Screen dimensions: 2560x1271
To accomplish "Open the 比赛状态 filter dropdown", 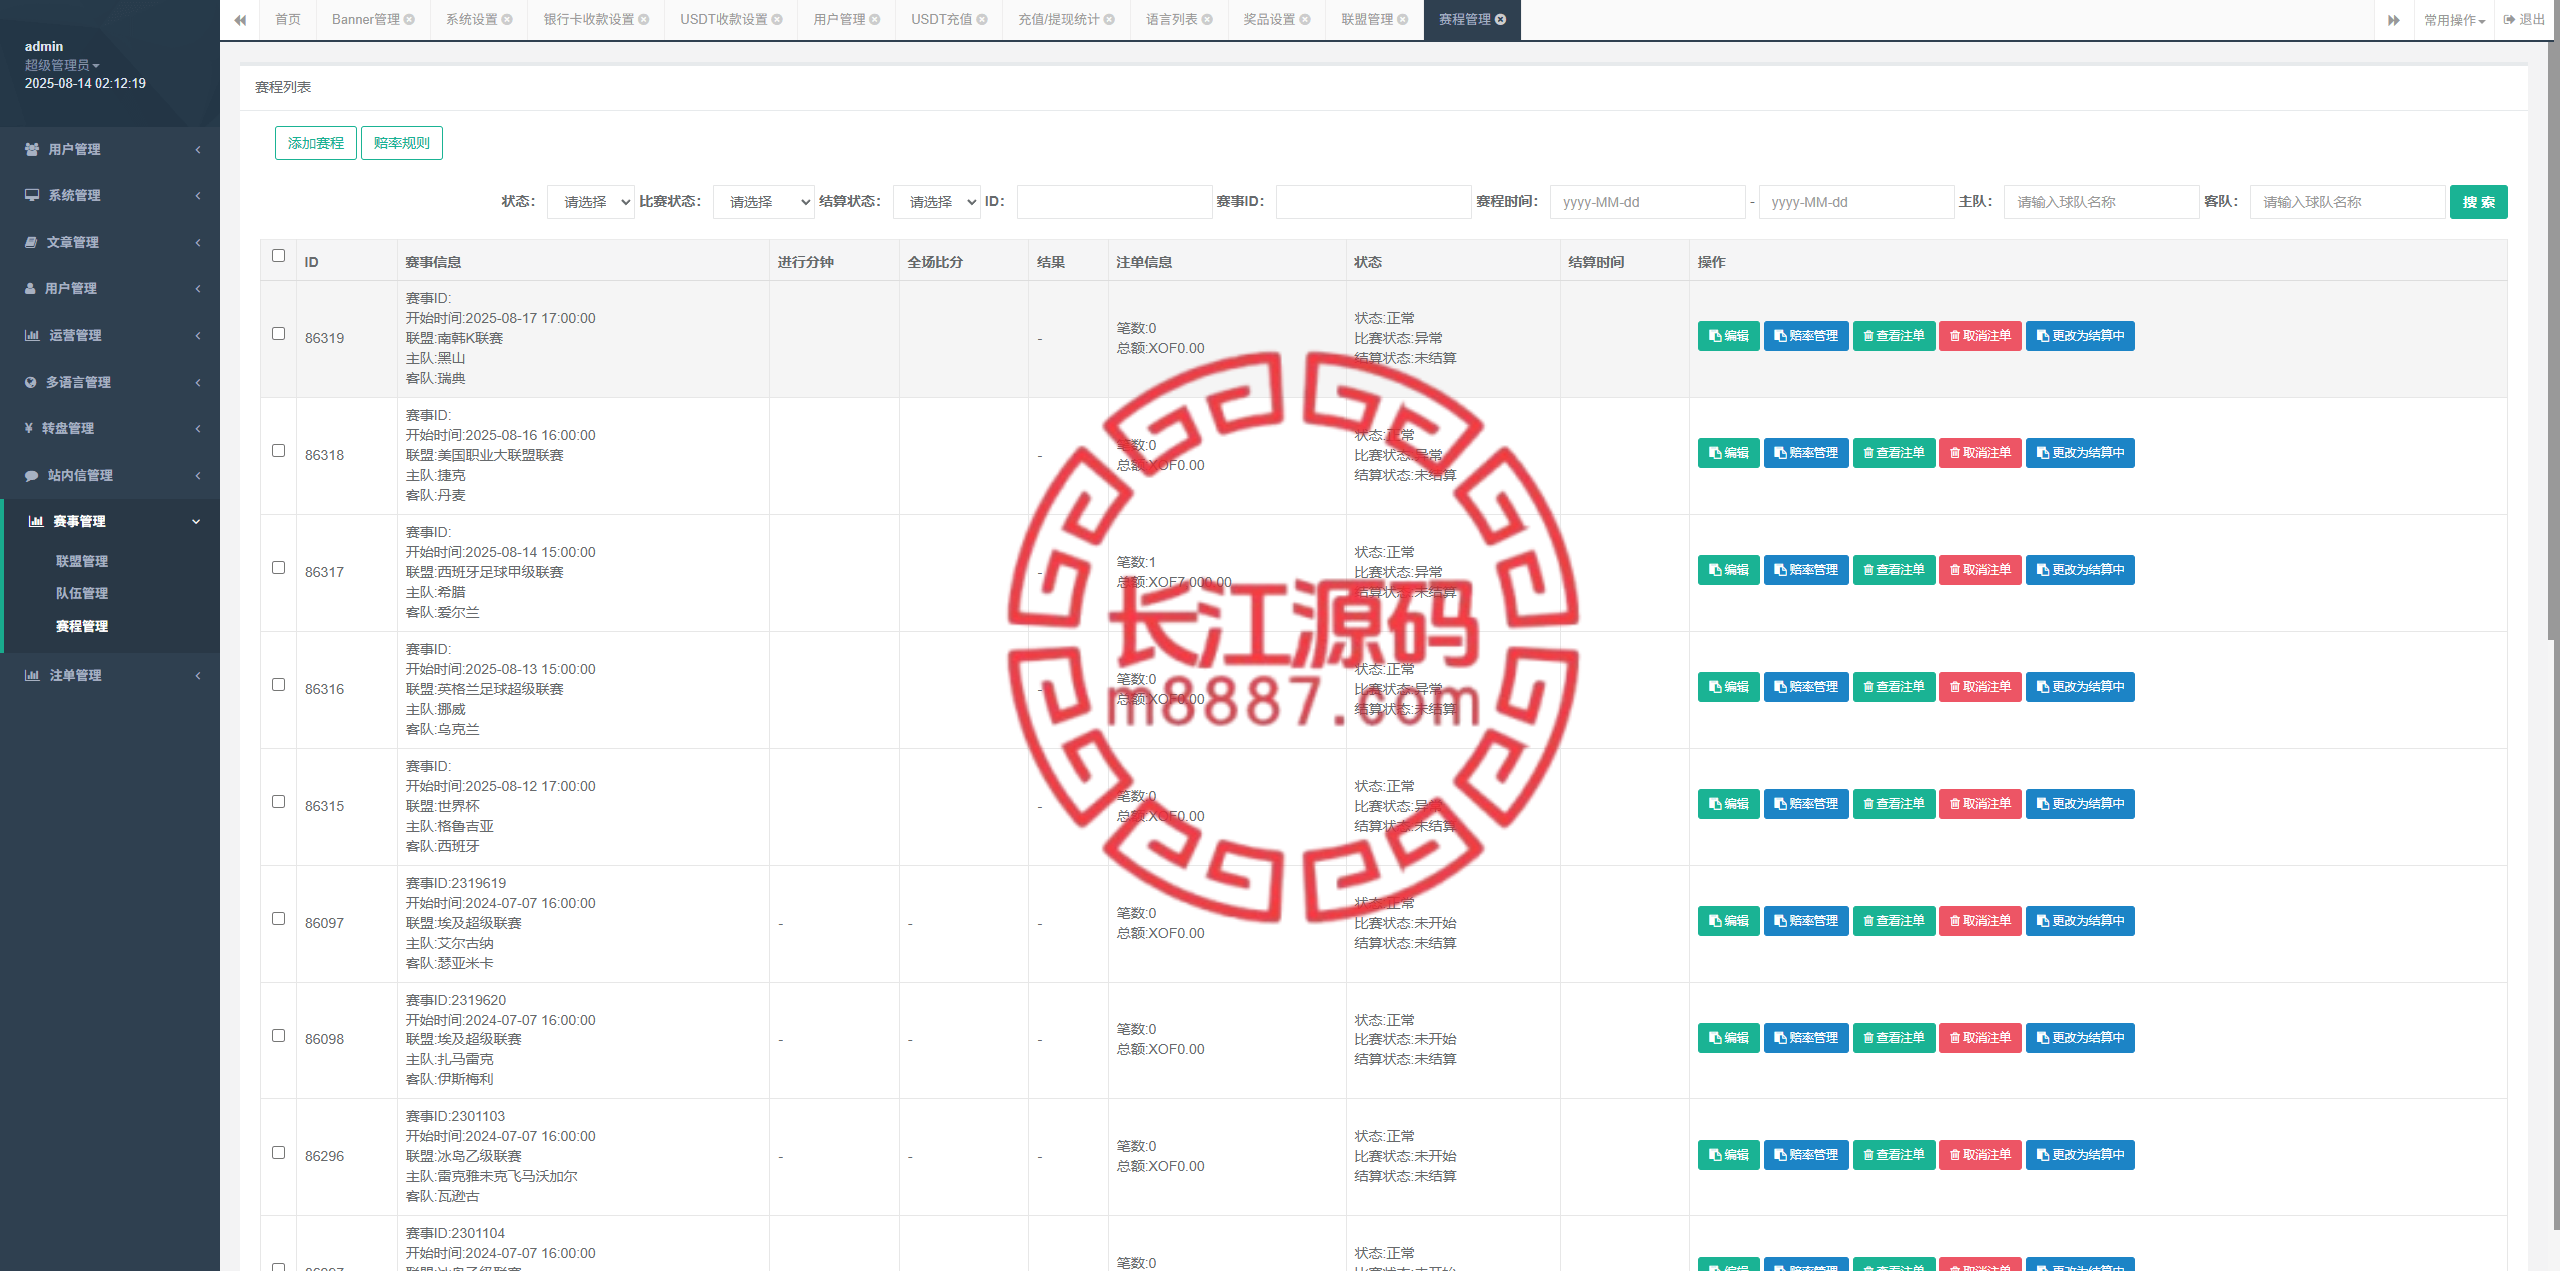I will coord(764,202).
